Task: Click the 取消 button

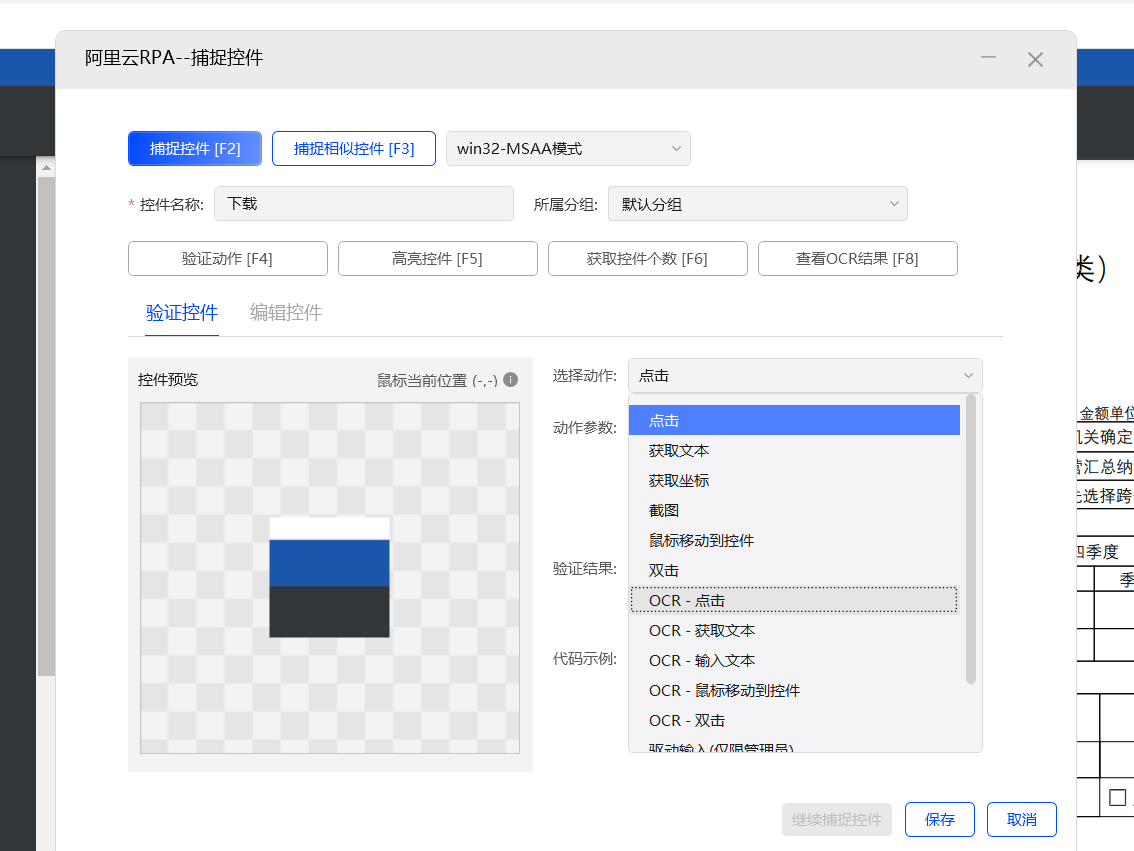Action: (1022, 819)
